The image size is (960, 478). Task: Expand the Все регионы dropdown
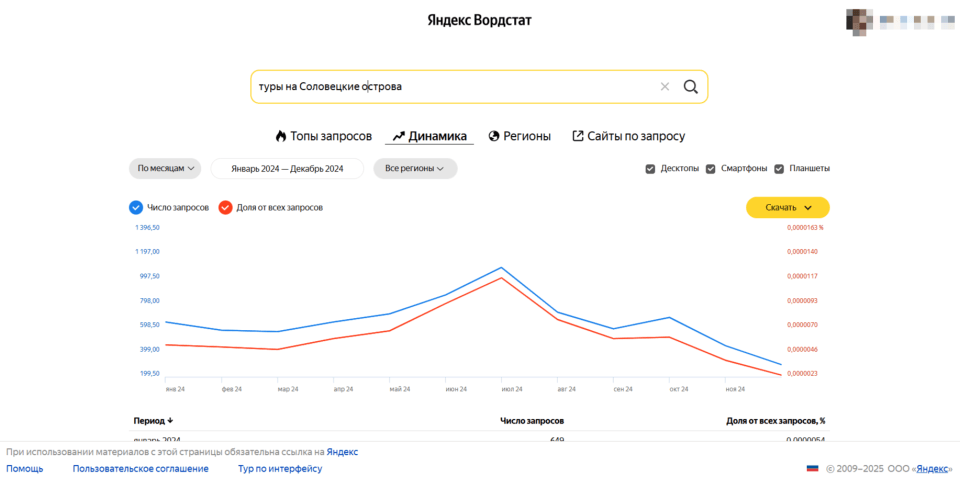click(x=415, y=169)
